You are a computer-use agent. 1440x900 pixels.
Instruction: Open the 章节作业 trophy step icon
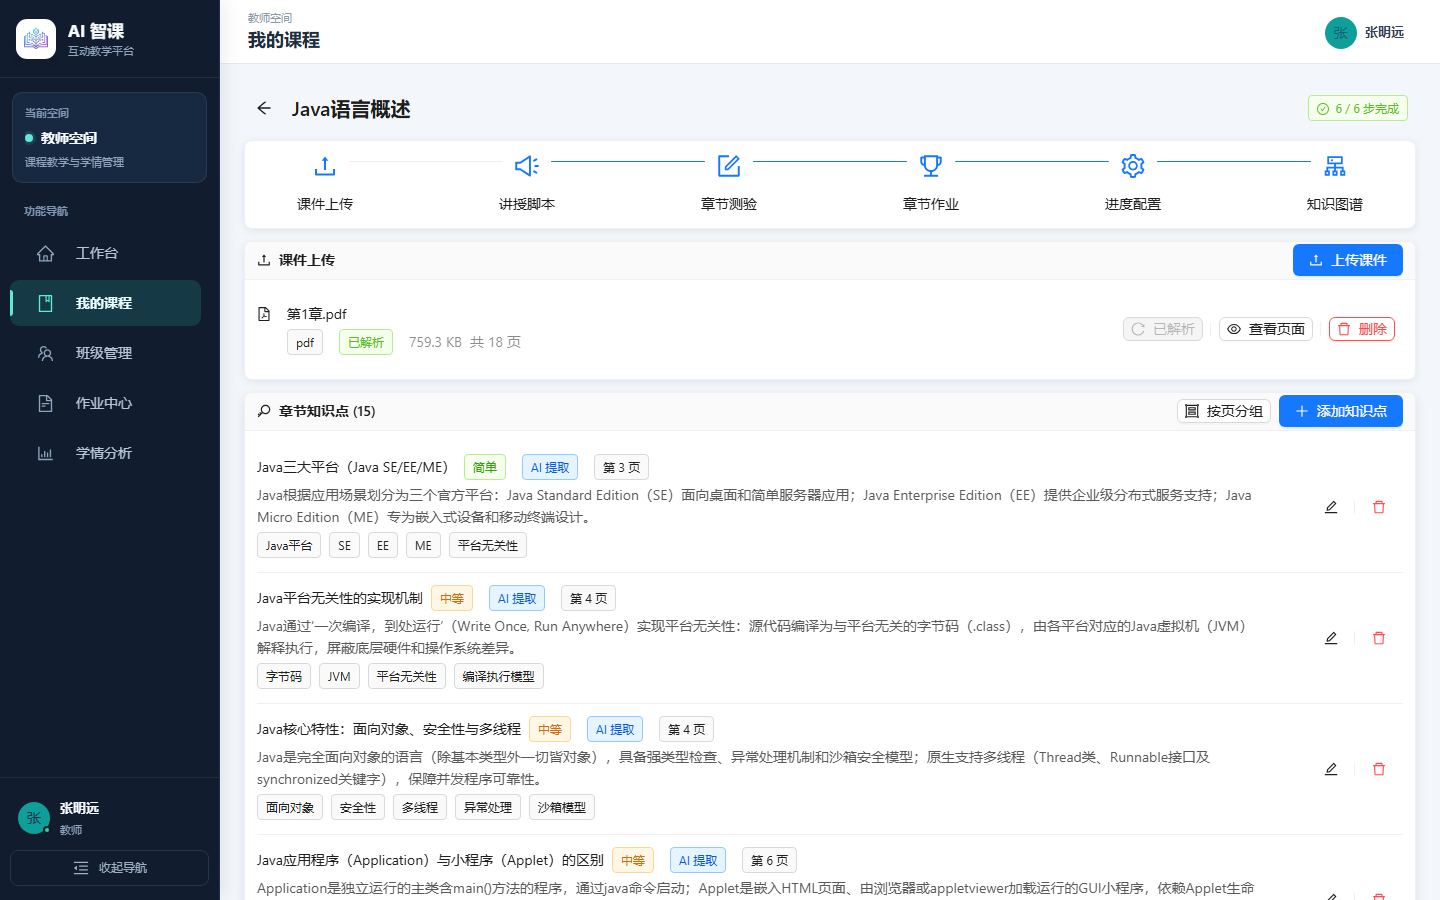click(x=931, y=165)
